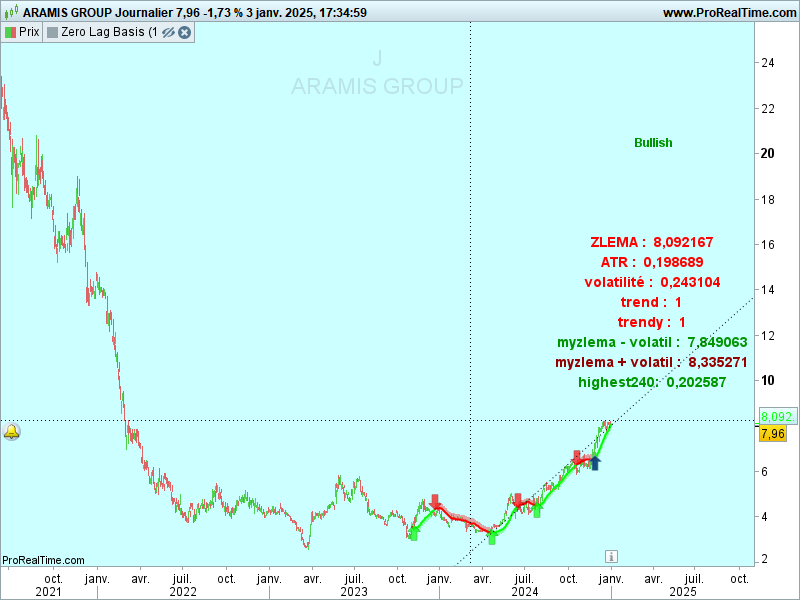Click the 2 level on price axis
The image size is (800, 600).
pos(764,559)
